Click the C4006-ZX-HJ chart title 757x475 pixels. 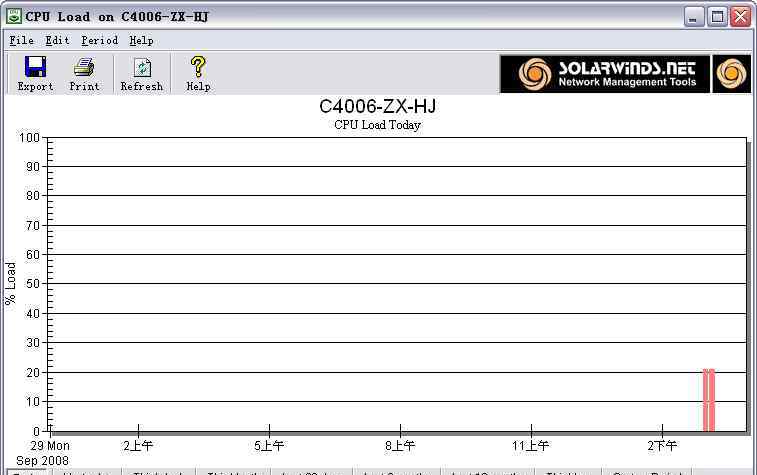click(377, 106)
